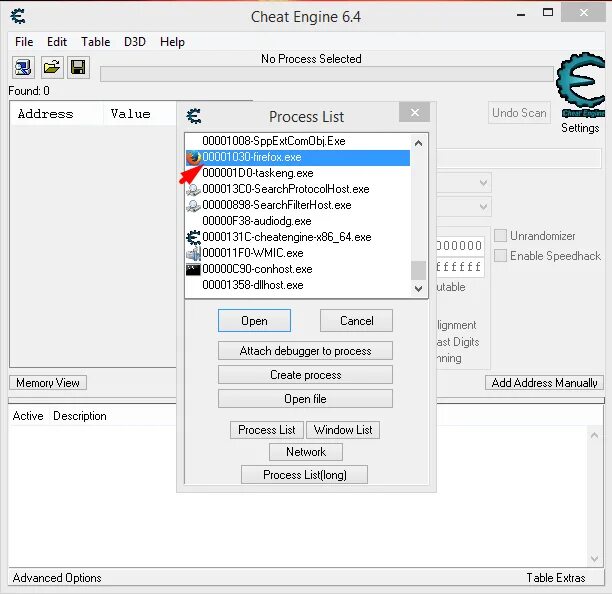Click the Process List button
The image size is (612, 594).
(267, 430)
